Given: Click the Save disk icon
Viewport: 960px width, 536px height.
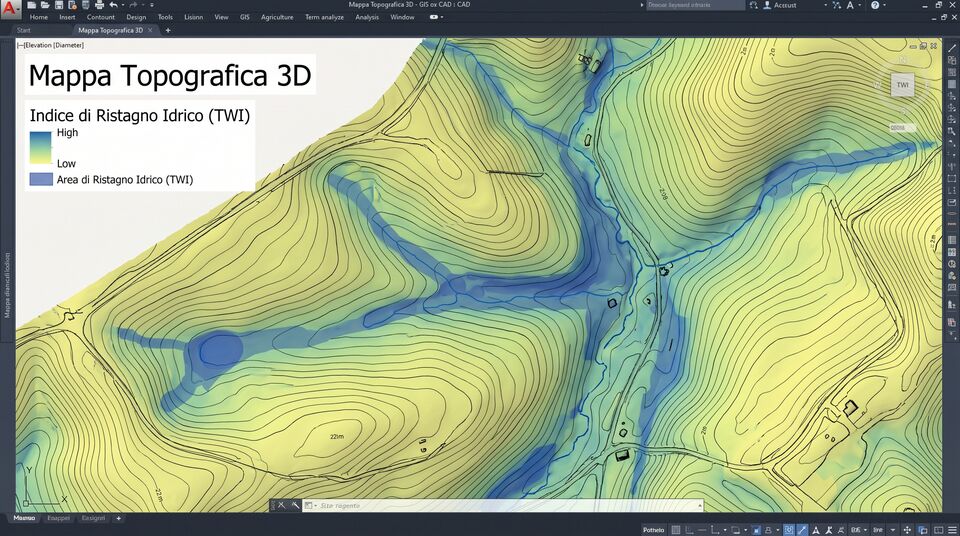Looking at the screenshot, I should coord(58,5).
